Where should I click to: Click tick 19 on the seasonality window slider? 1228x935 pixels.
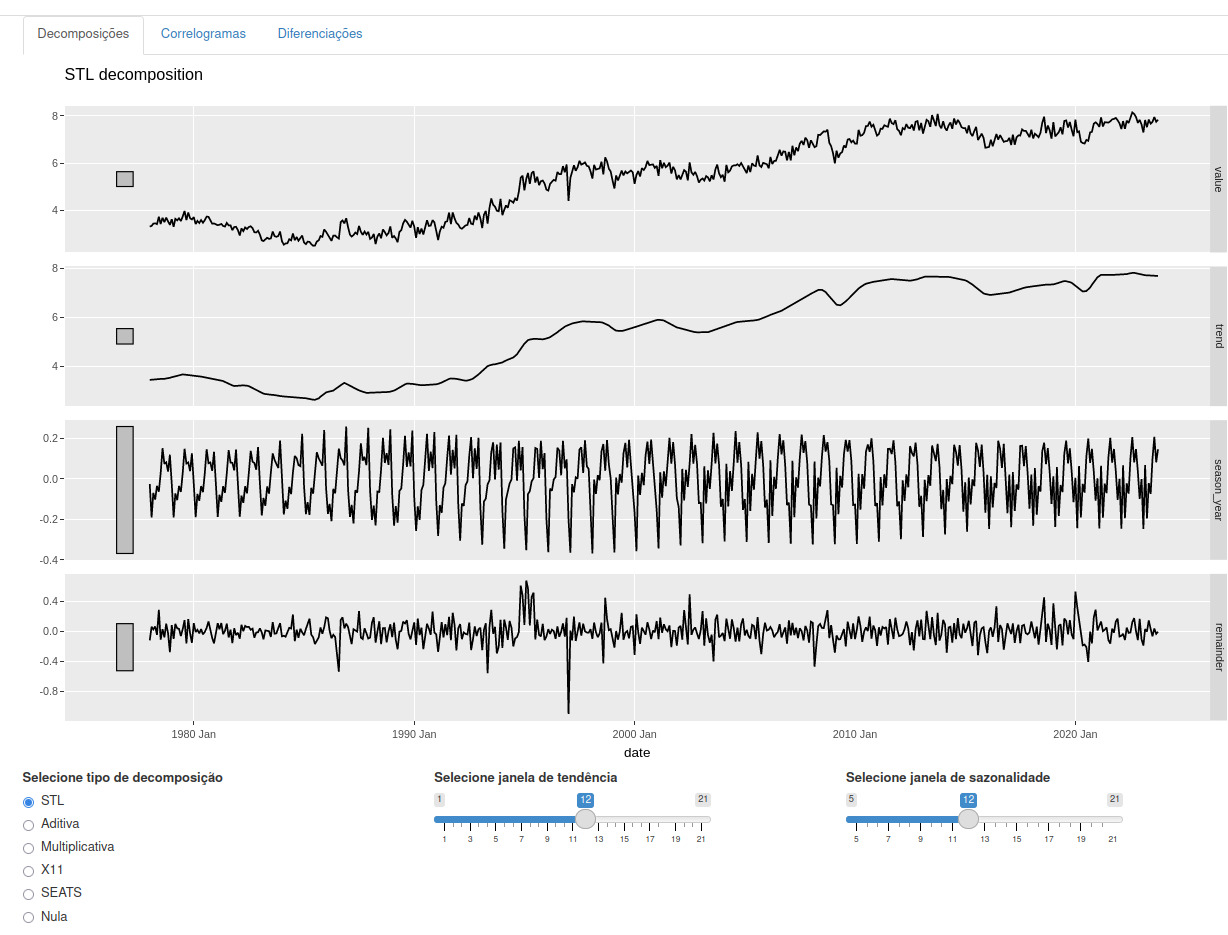pyautogui.click(x=1080, y=839)
